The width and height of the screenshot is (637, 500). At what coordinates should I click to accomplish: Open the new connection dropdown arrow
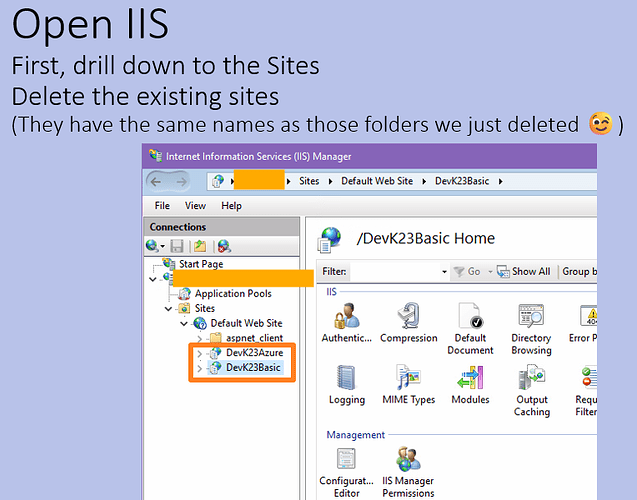[162, 246]
